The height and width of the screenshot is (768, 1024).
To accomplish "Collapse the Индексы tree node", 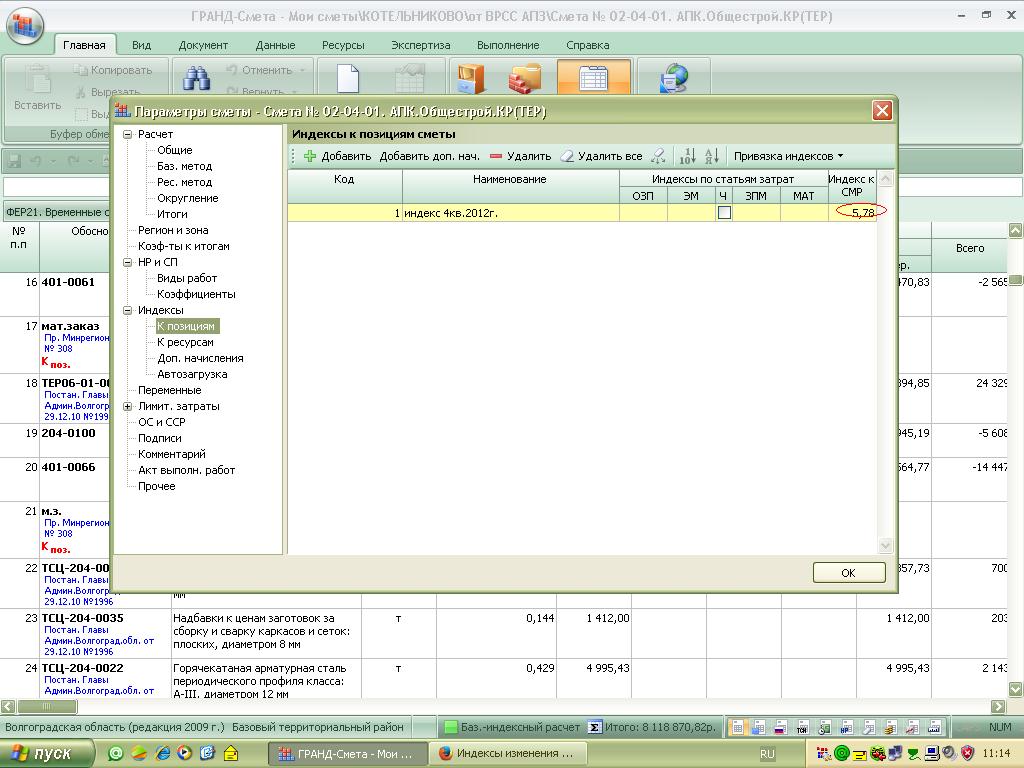I will tap(127, 310).
